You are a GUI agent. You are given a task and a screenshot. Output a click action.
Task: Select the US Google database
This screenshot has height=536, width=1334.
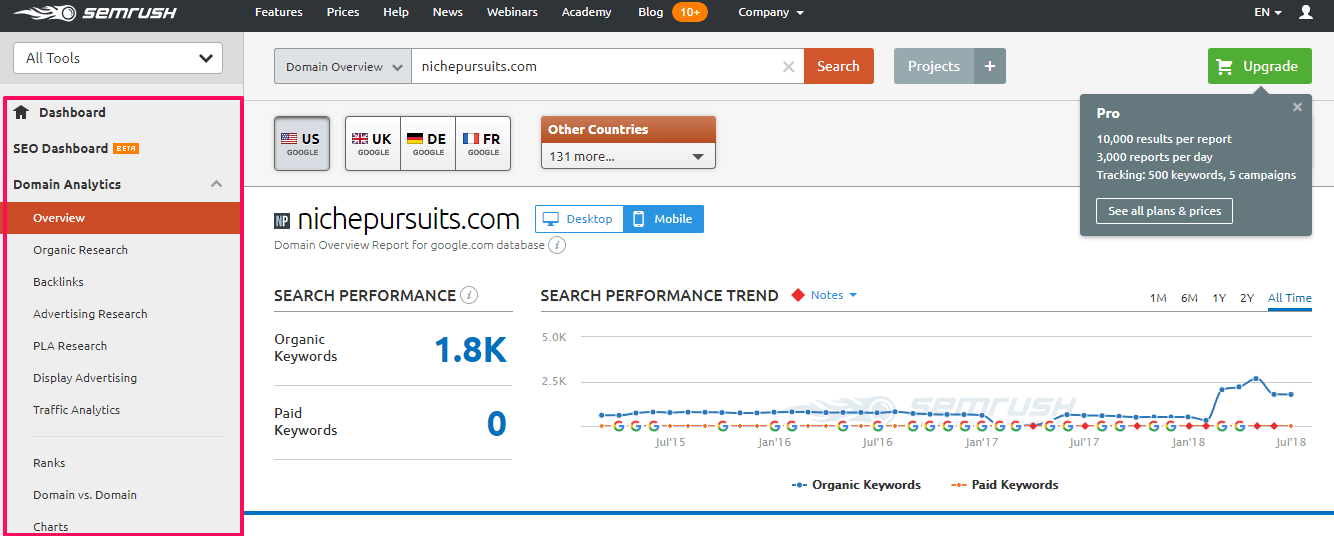(303, 143)
